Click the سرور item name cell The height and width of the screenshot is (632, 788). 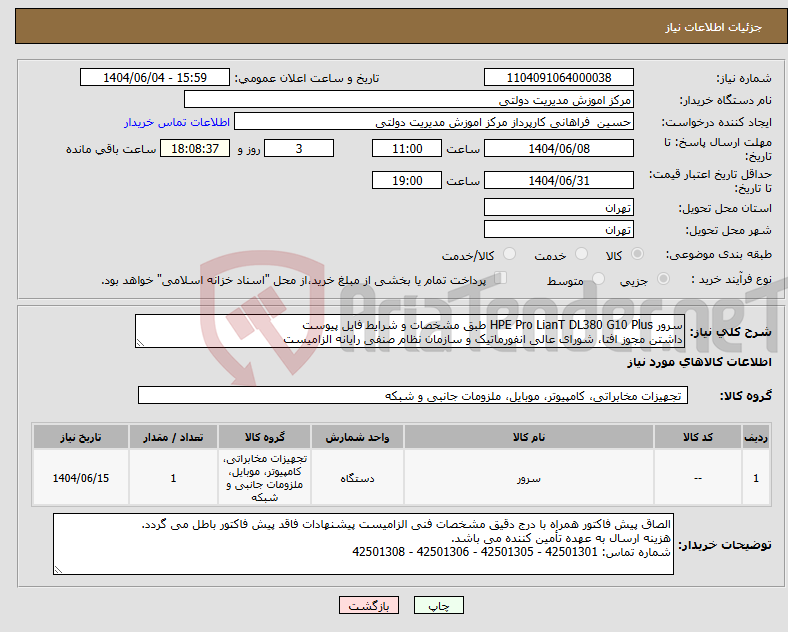coord(529,478)
